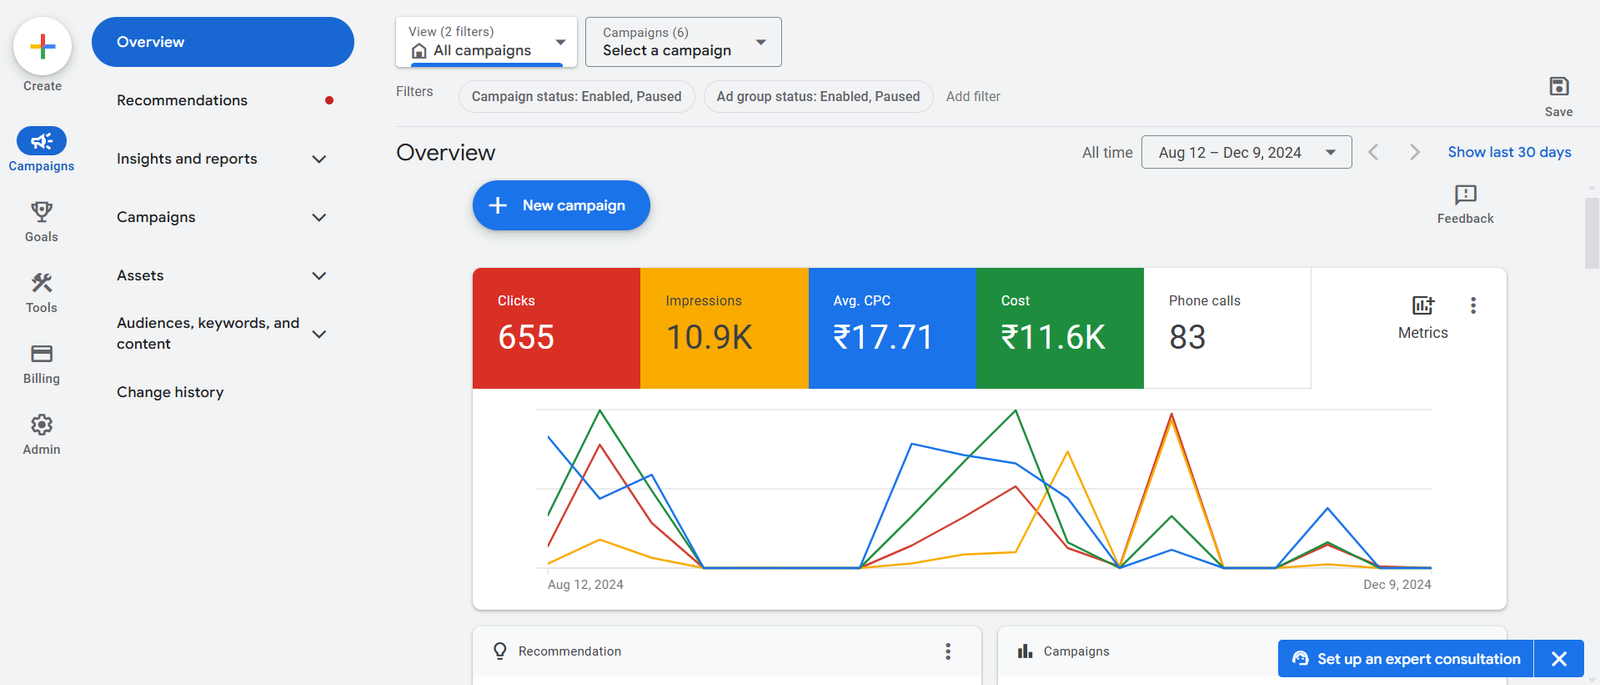Select the yellow Impressions metric tile
This screenshot has height=685, width=1600.
click(x=724, y=328)
